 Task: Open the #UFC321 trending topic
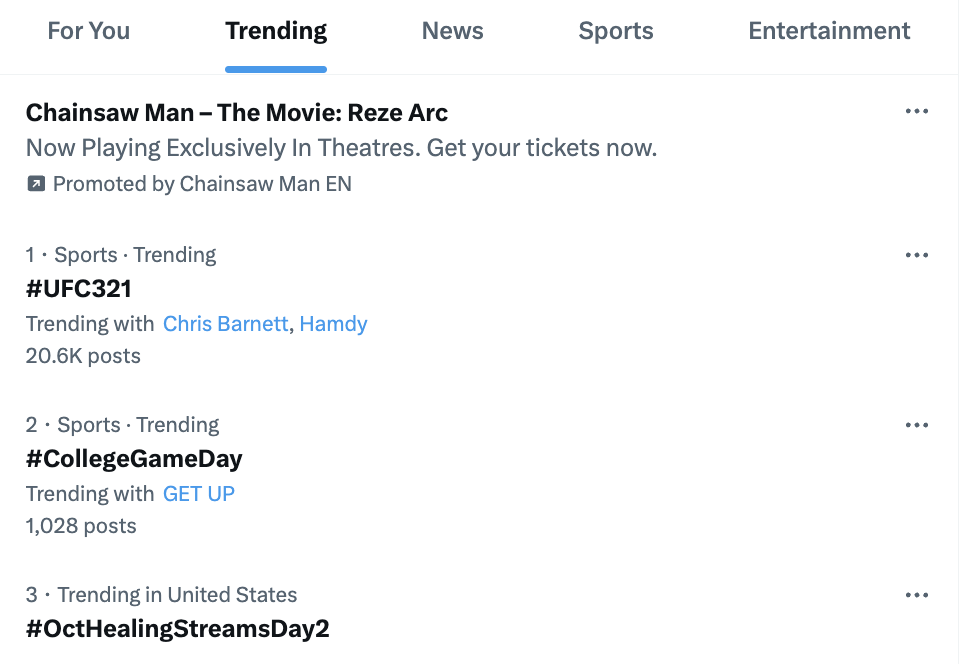click(x=79, y=289)
